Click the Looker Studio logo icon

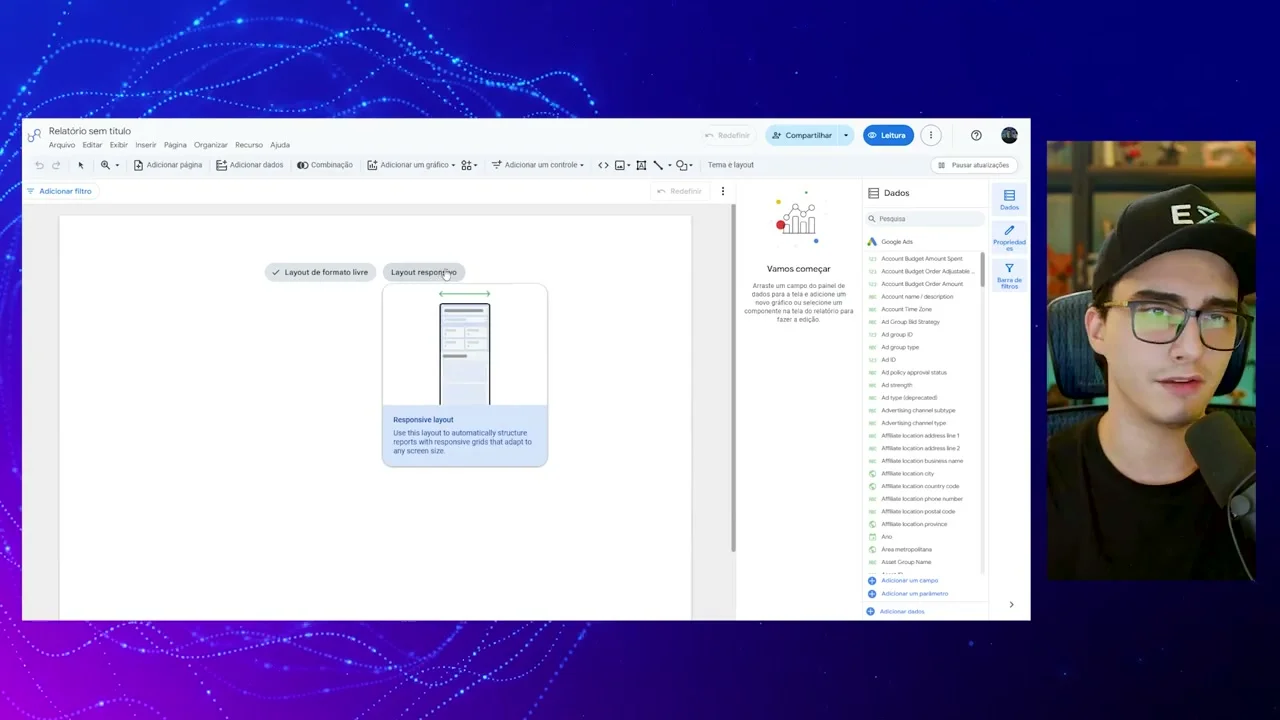34,135
